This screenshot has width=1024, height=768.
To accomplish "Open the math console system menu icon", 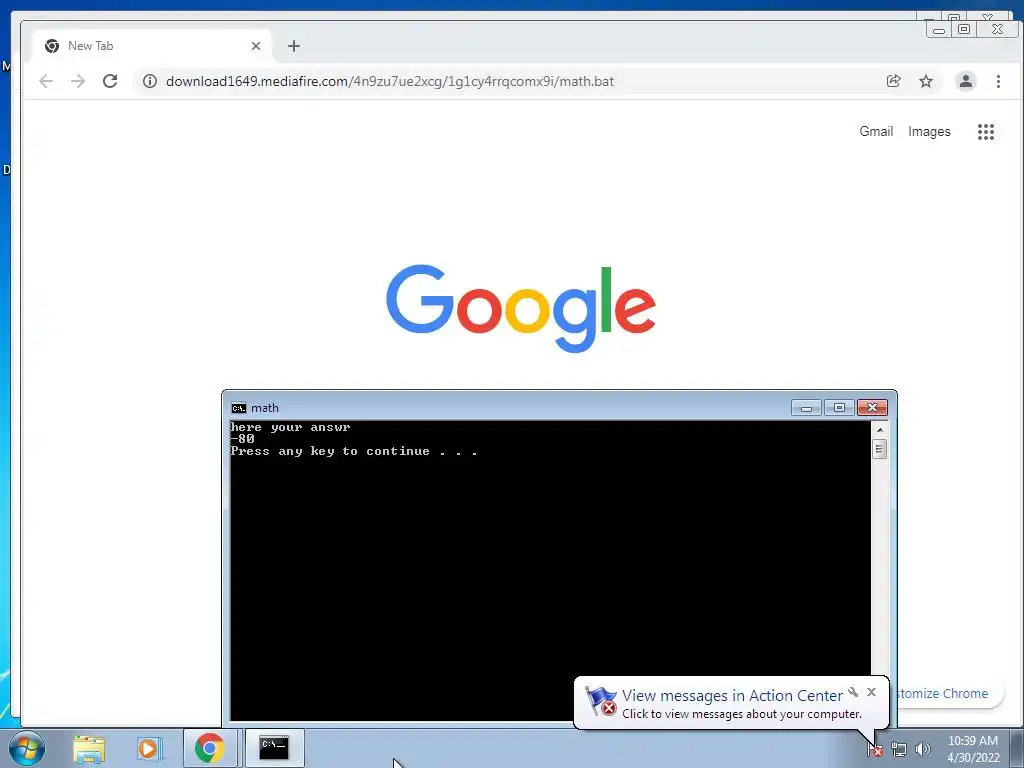I will [x=238, y=408].
